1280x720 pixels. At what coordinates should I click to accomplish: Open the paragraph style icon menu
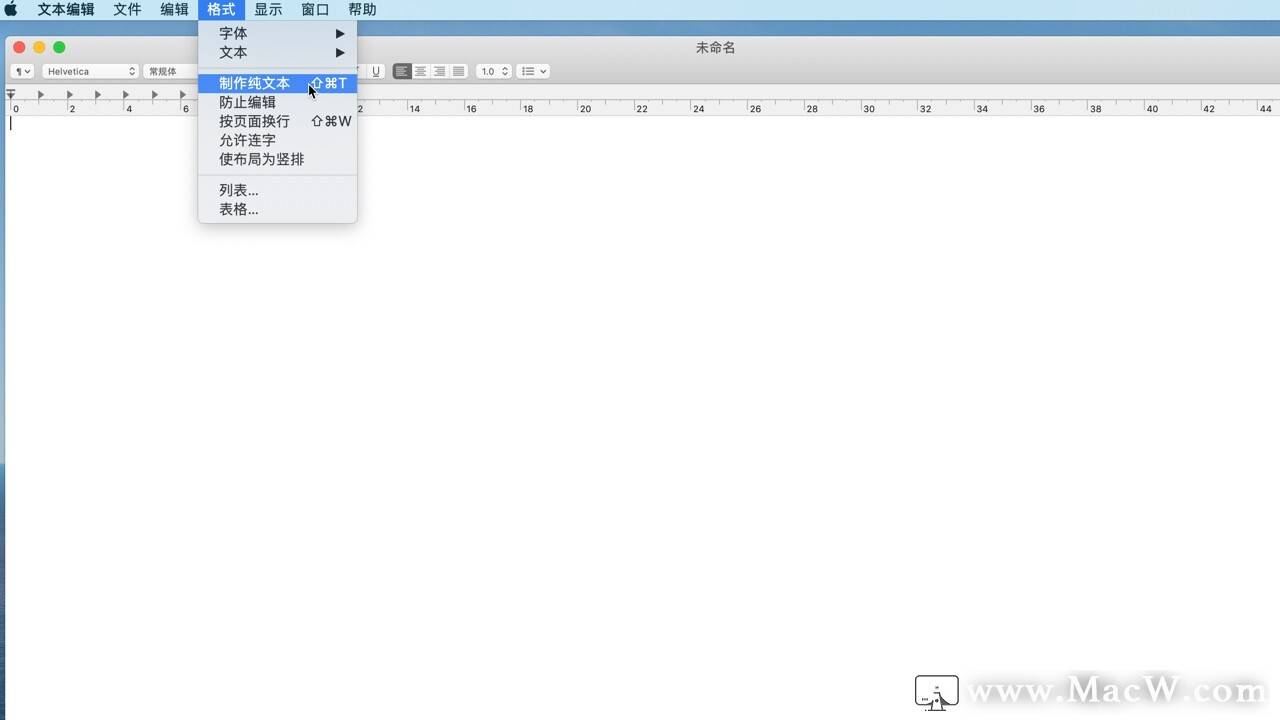coord(22,71)
